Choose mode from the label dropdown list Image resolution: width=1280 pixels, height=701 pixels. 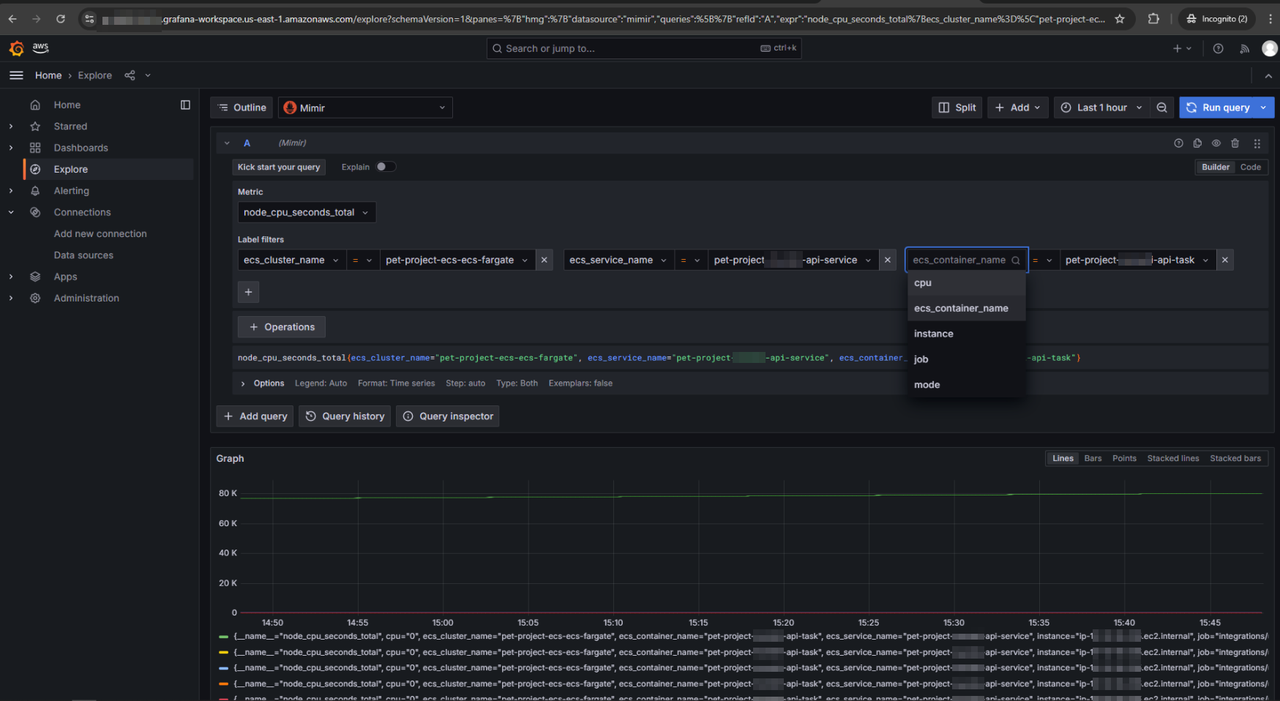tap(966, 385)
